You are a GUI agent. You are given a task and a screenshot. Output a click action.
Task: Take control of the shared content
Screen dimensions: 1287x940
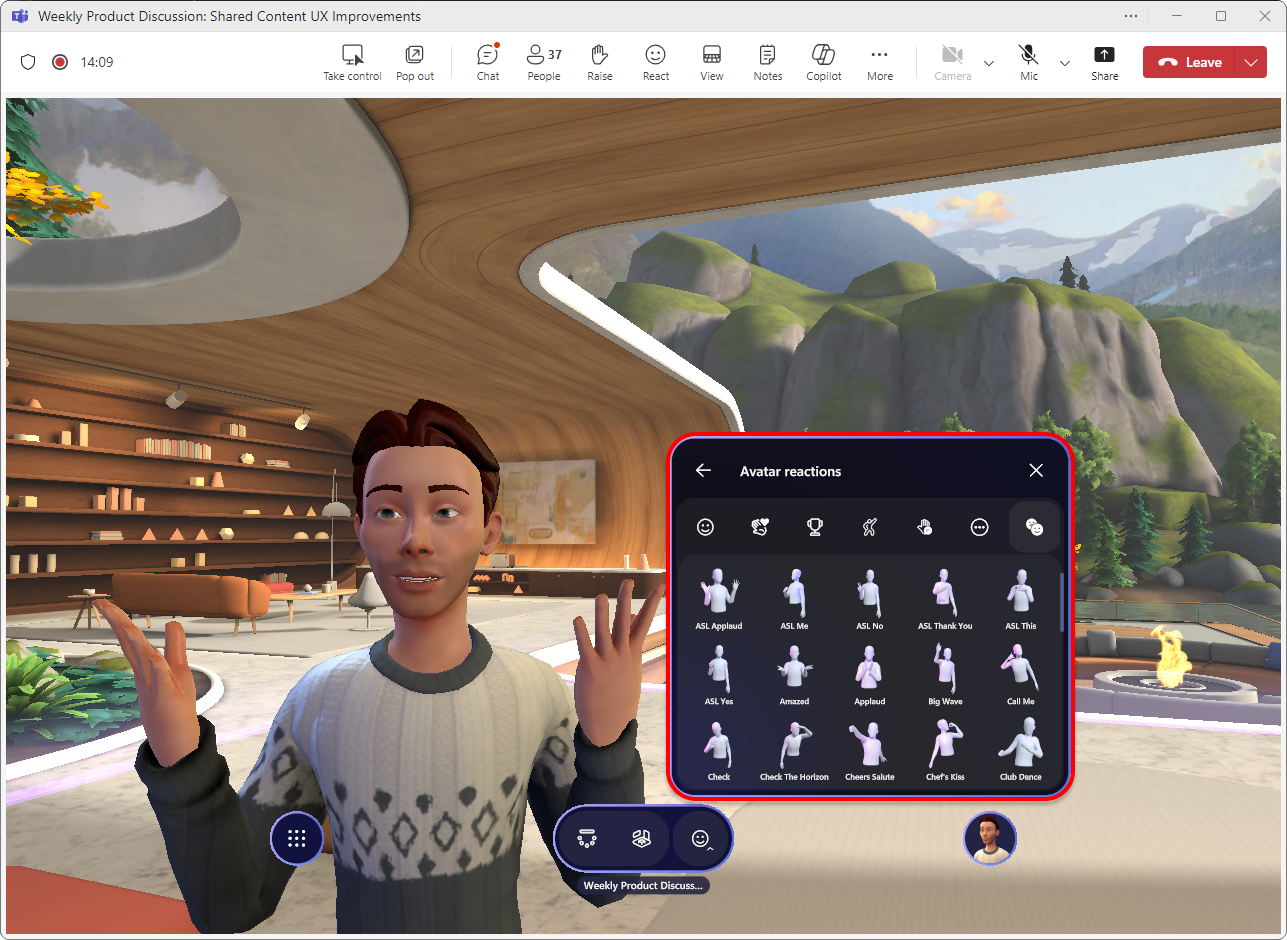[352, 61]
